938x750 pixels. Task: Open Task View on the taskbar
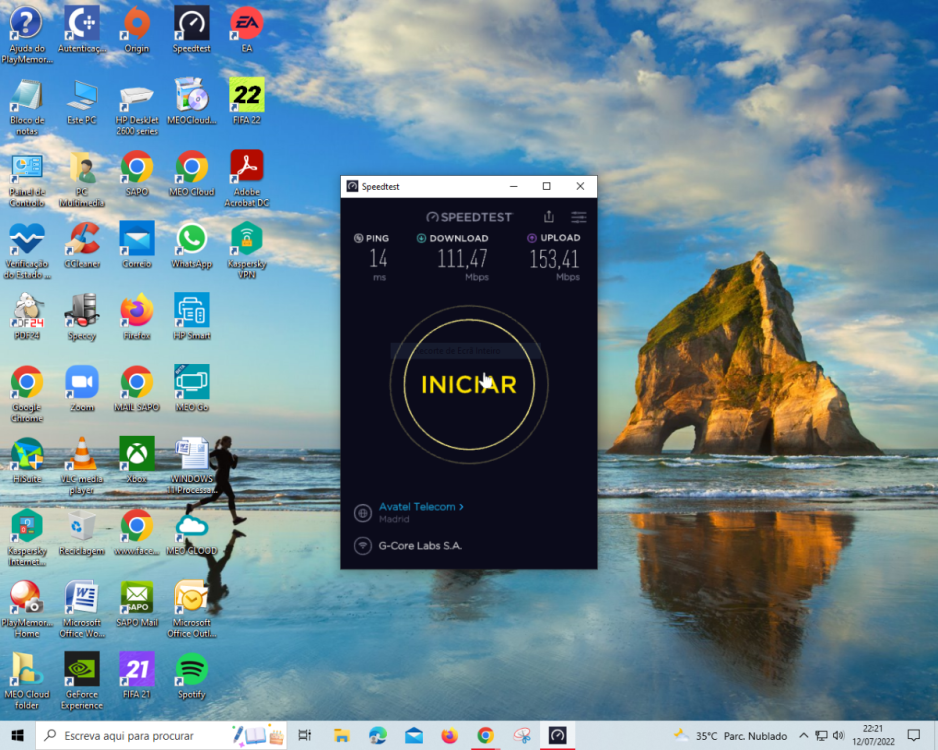point(304,736)
